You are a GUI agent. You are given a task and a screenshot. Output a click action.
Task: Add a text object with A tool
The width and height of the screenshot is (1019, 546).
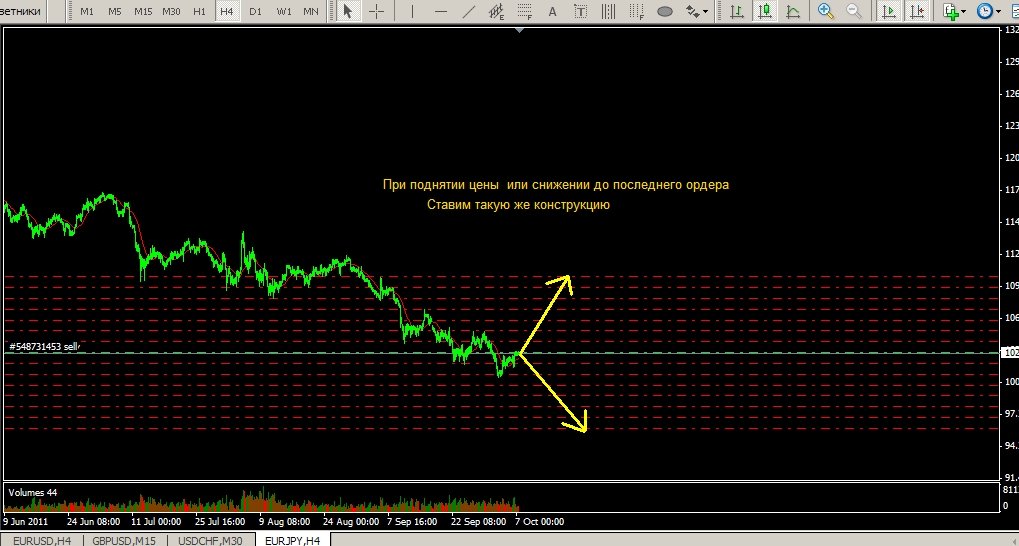pyautogui.click(x=552, y=11)
